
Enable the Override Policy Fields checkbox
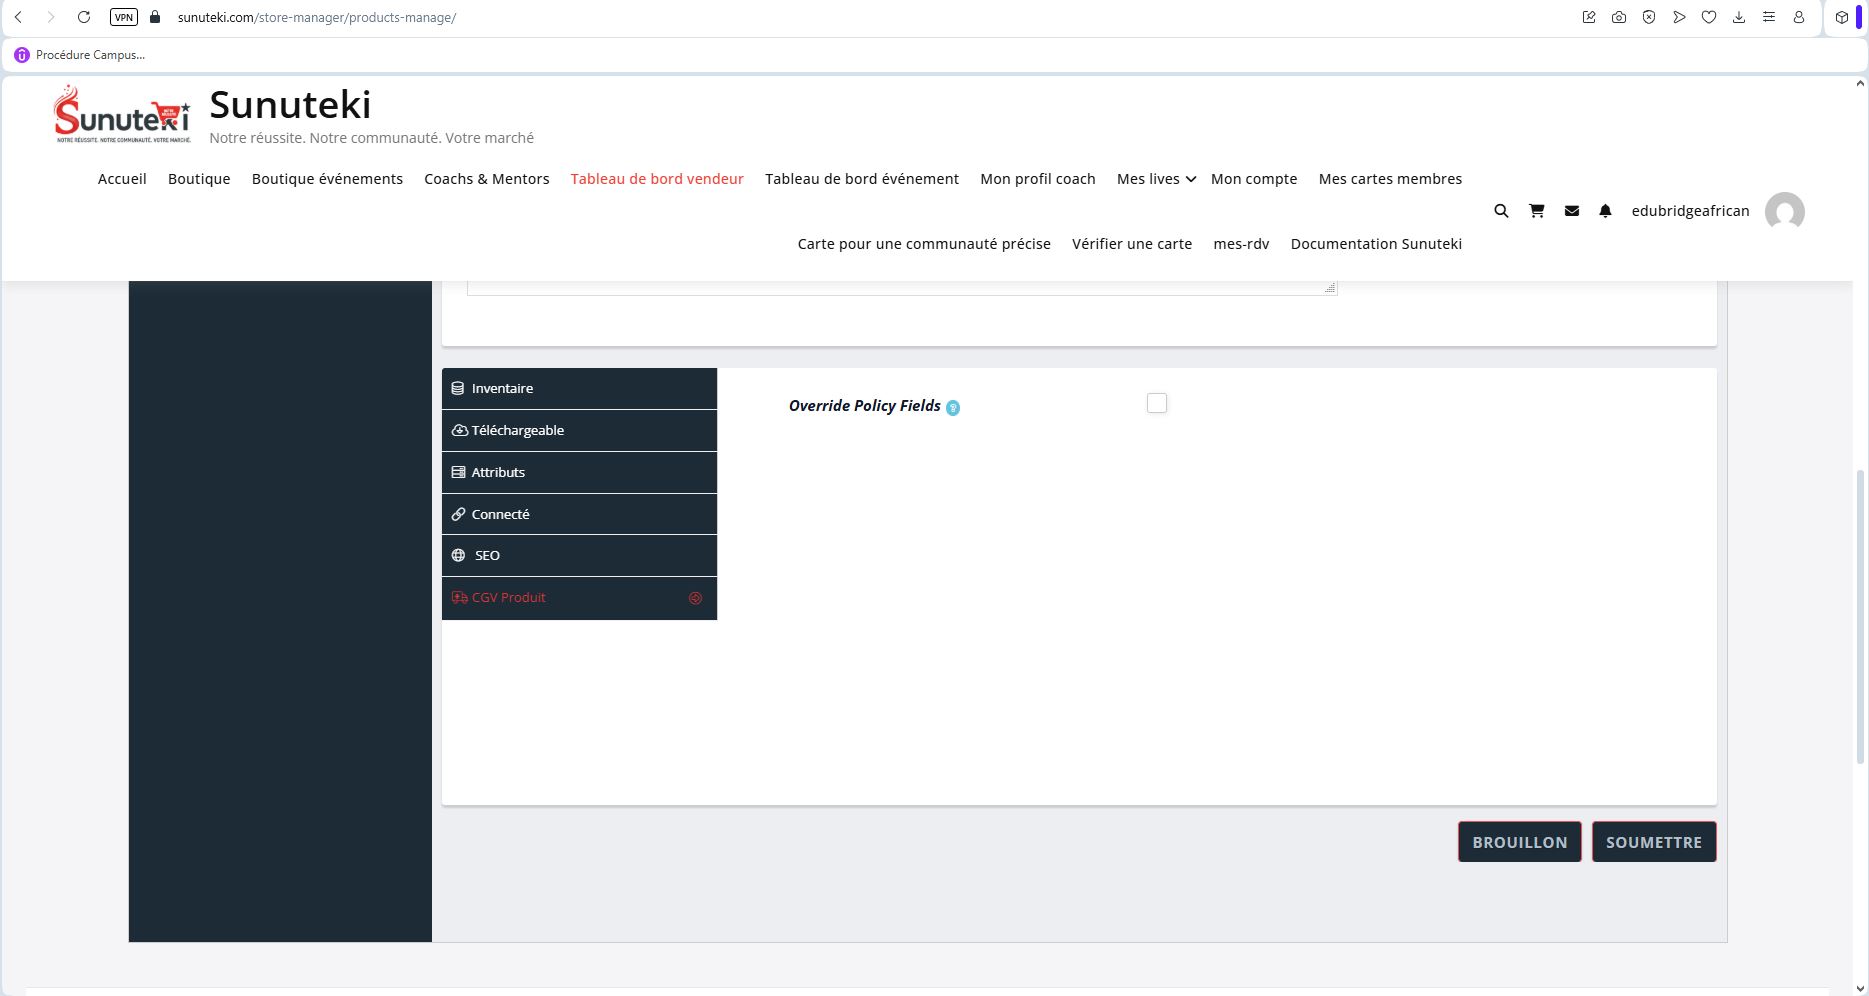click(1157, 404)
